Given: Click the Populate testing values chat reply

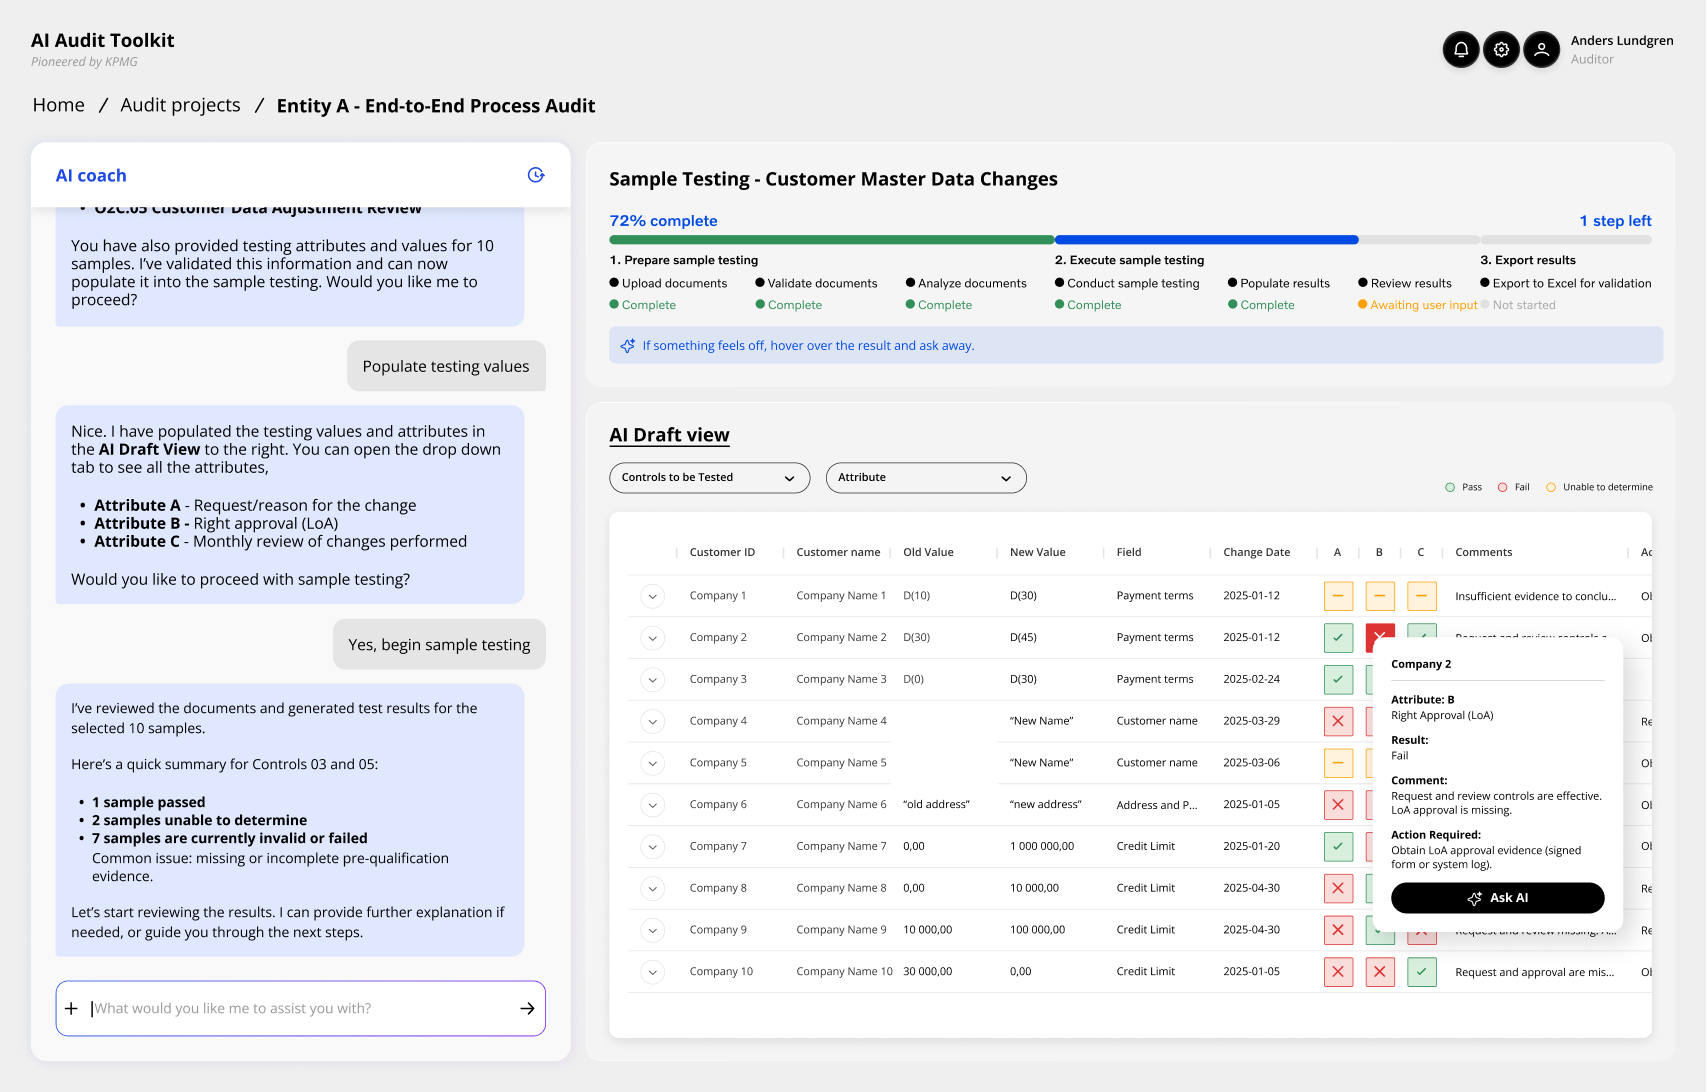Looking at the screenshot, I should coord(446,366).
